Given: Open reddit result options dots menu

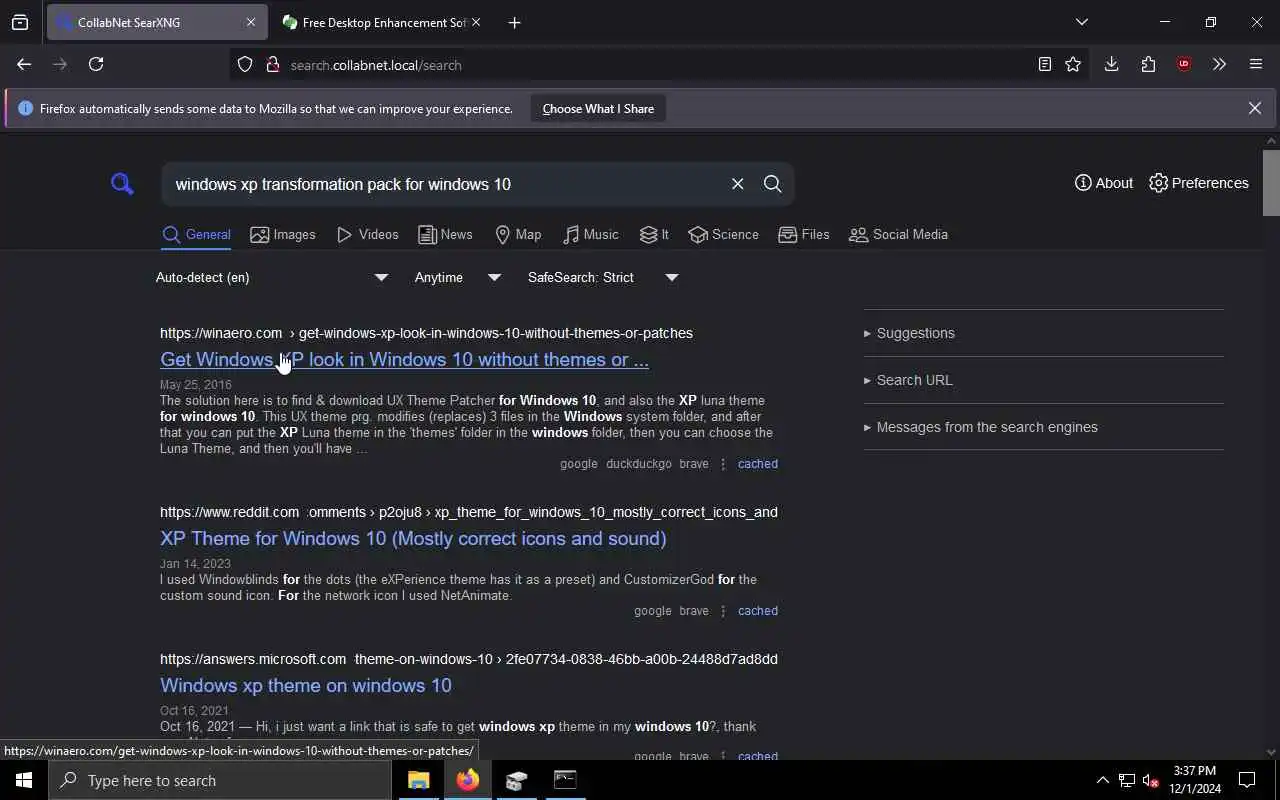Looking at the screenshot, I should tap(723, 611).
